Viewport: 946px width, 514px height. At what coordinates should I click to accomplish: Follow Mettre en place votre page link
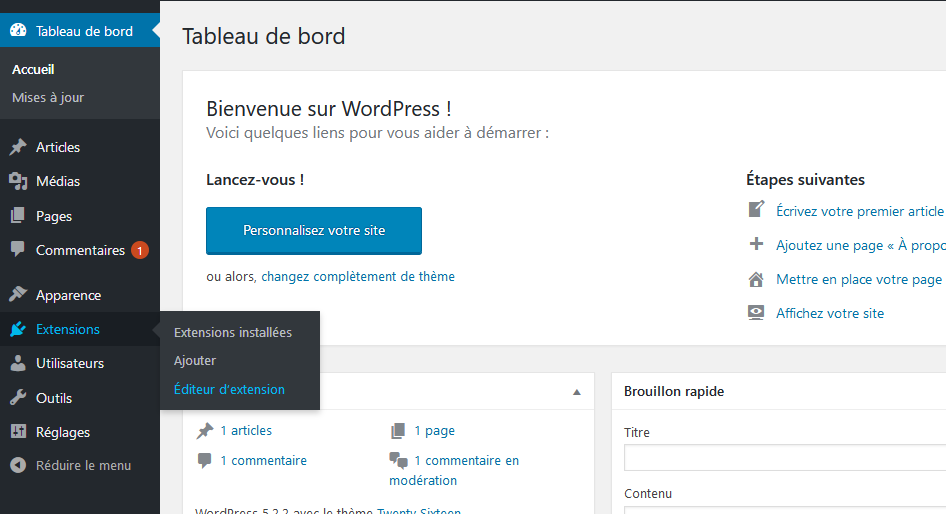[859, 279]
